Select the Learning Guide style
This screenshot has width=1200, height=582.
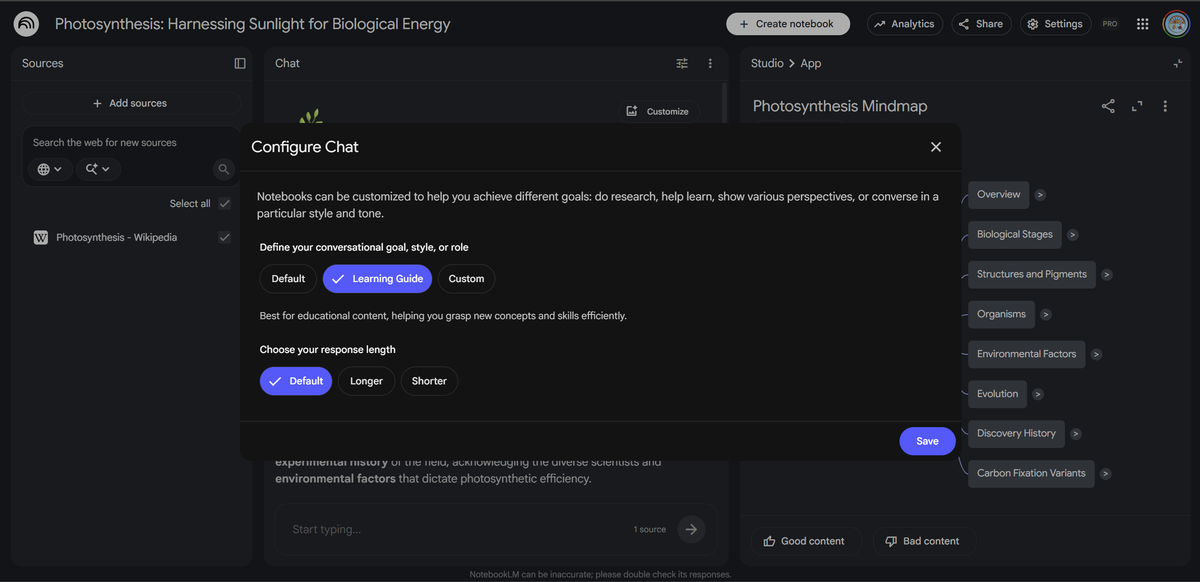coord(377,279)
